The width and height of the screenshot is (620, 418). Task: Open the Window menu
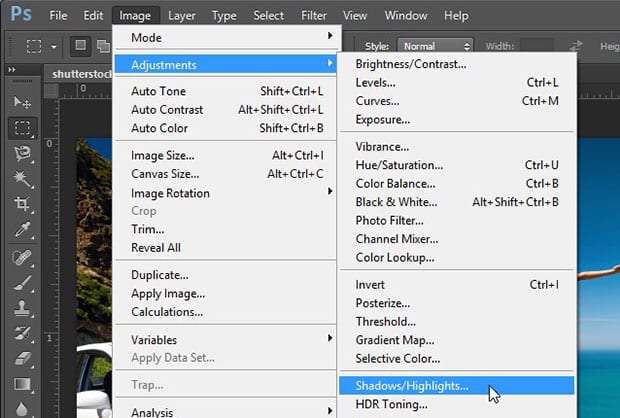(x=406, y=15)
